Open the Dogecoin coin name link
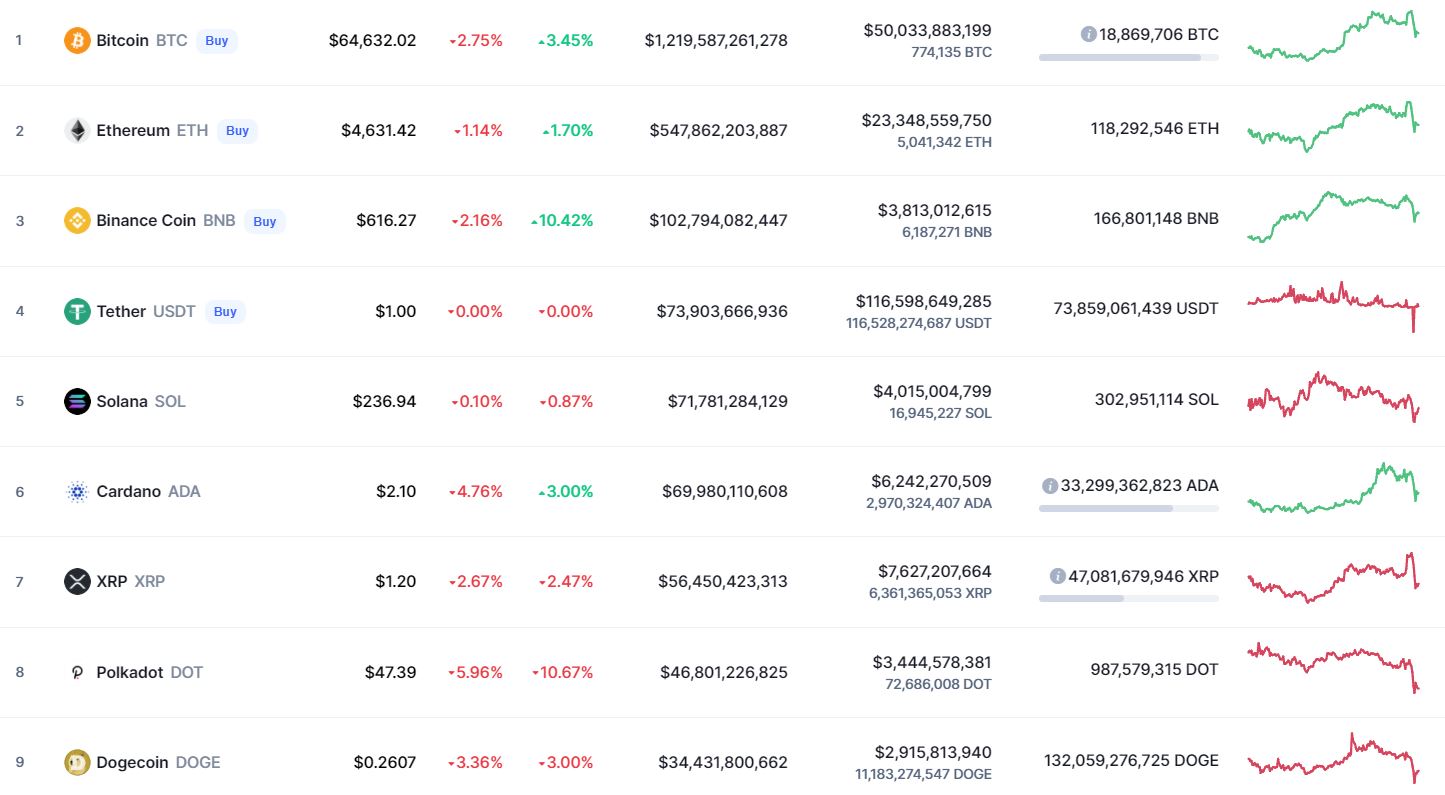1445x795 pixels. pos(133,762)
